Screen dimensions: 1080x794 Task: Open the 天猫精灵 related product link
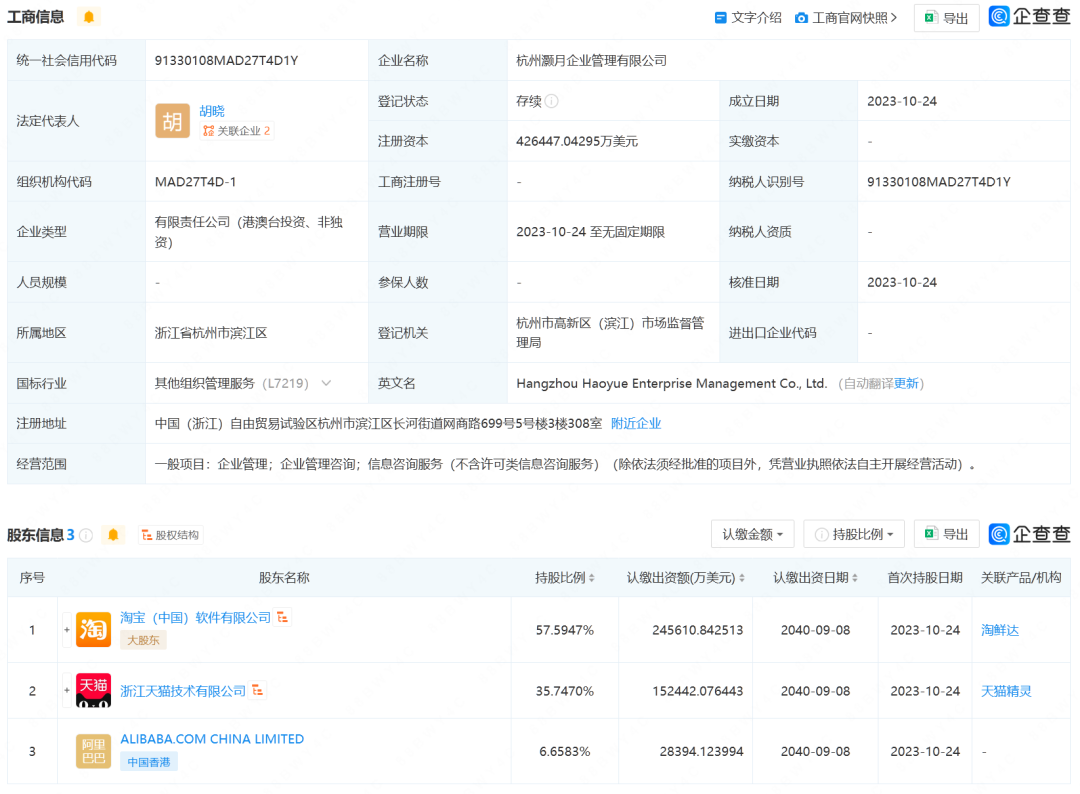1006,691
